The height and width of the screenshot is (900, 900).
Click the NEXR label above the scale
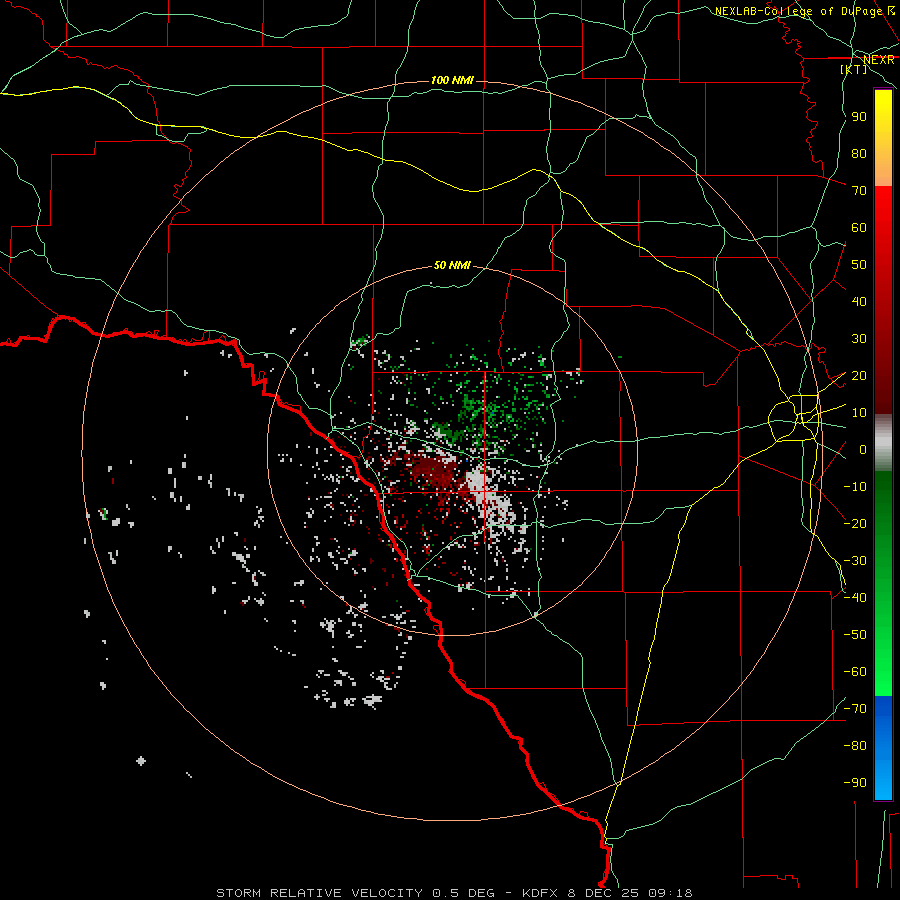coord(879,60)
